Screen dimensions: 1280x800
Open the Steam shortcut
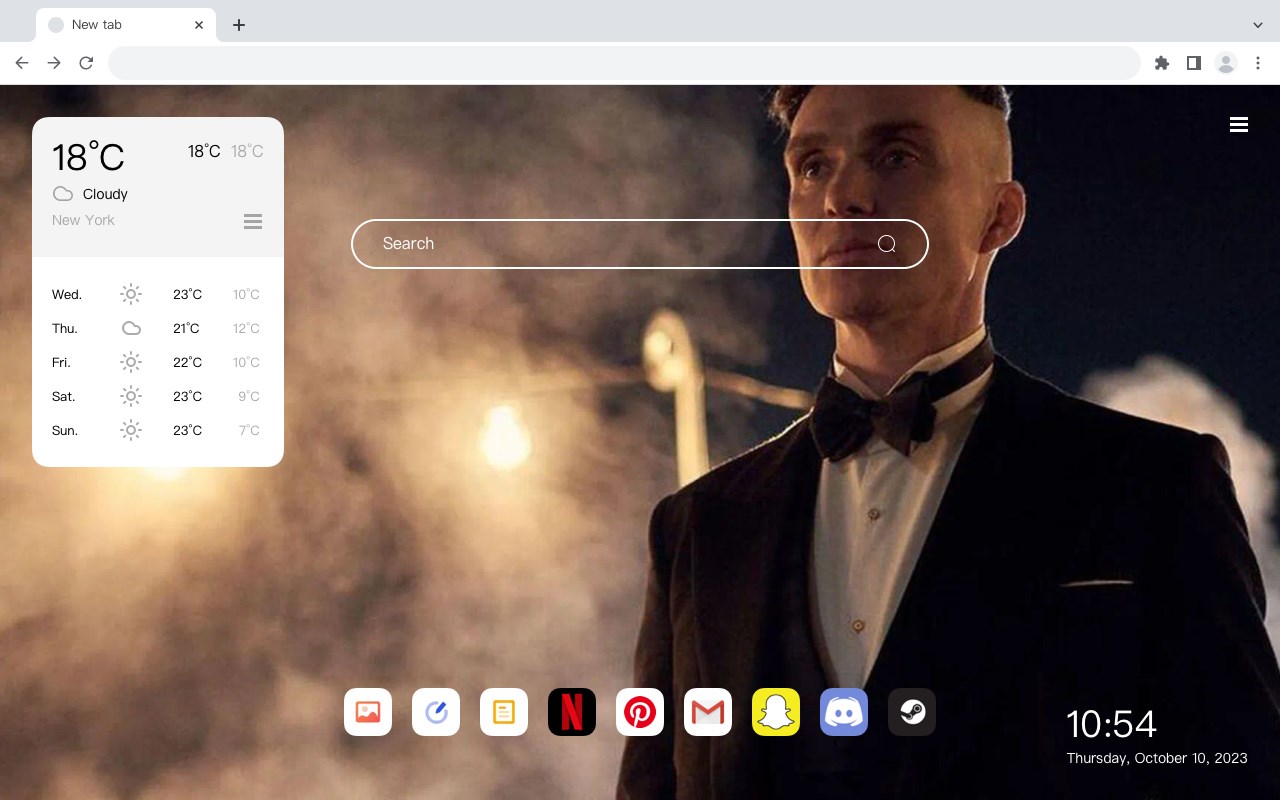point(912,712)
